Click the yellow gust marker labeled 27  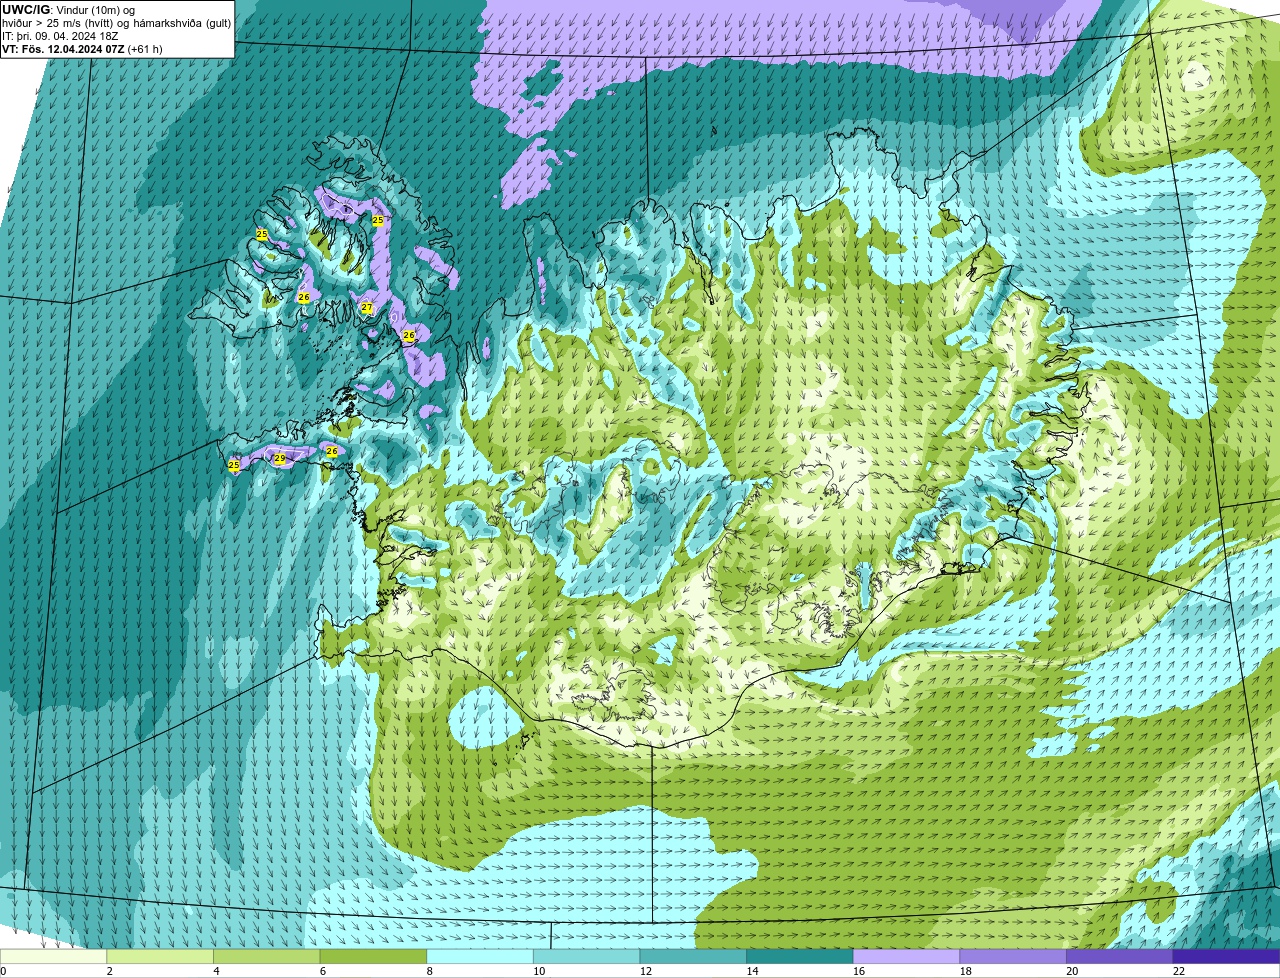(367, 308)
